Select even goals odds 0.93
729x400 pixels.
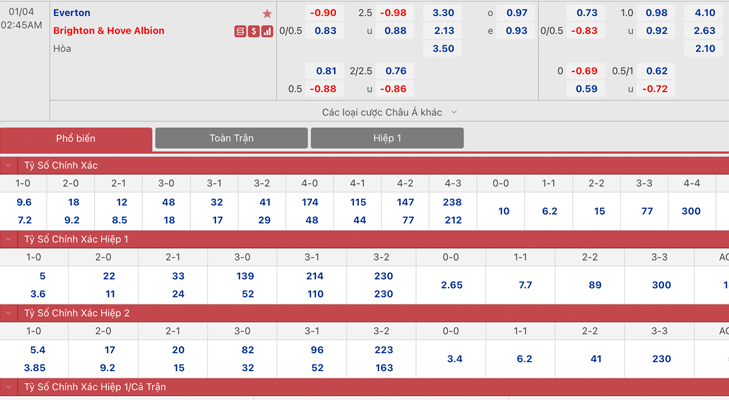point(516,31)
